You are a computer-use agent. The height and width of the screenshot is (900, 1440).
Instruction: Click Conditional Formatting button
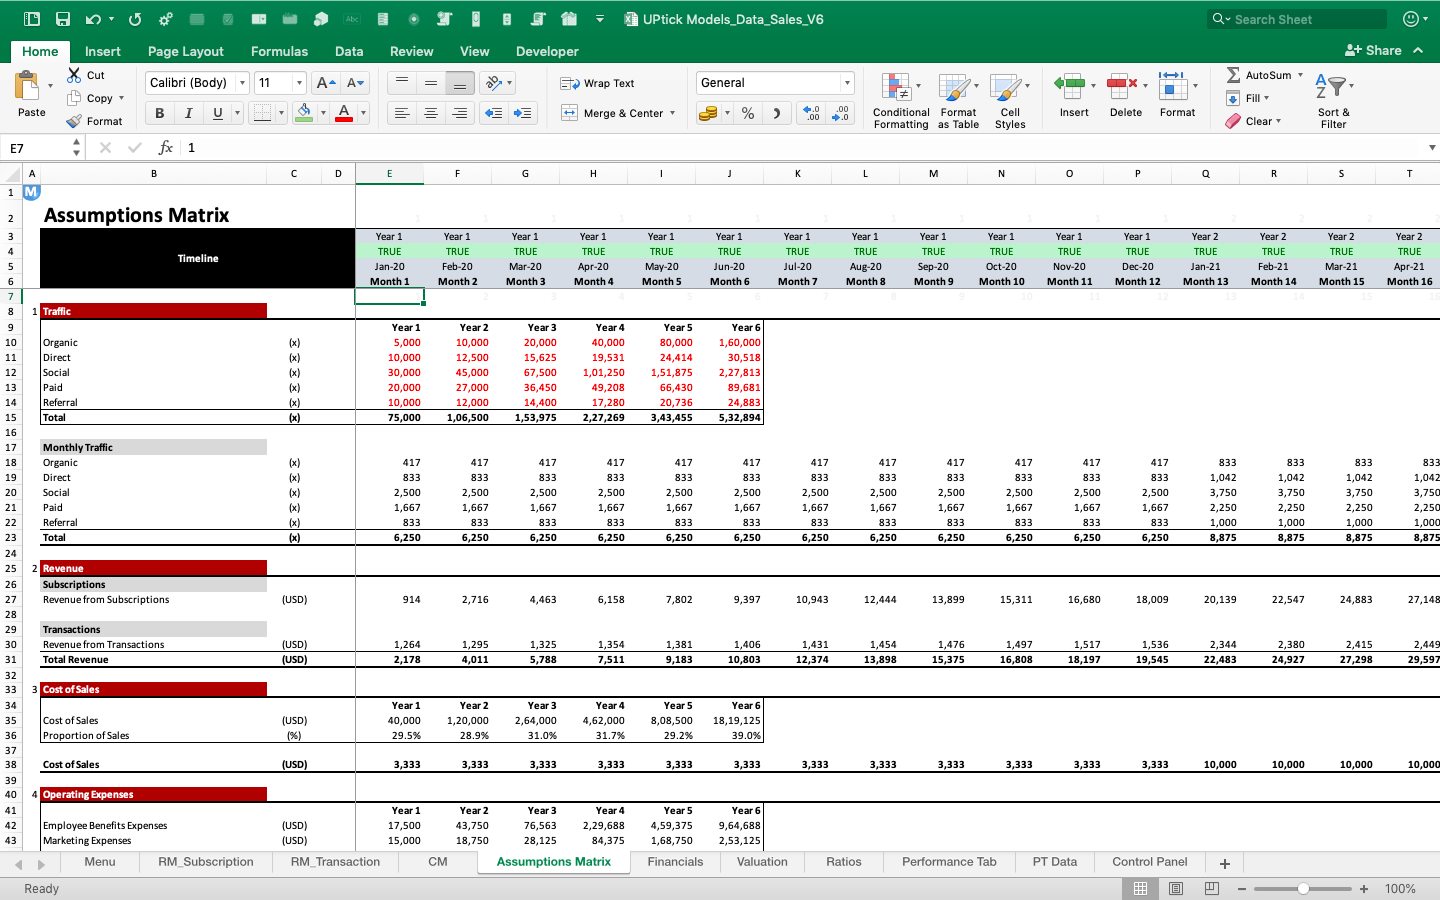pos(901,100)
